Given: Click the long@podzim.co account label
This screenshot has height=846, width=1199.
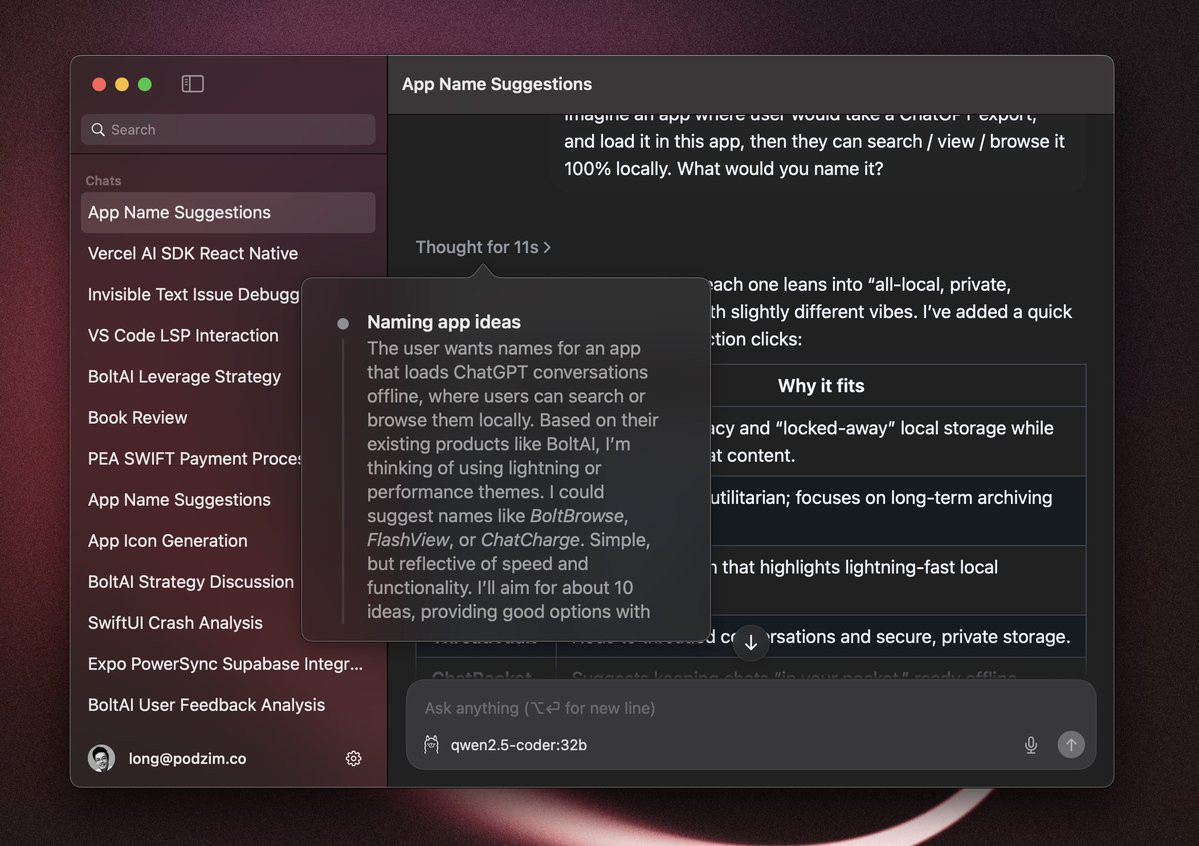Looking at the screenshot, I should 187,758.
